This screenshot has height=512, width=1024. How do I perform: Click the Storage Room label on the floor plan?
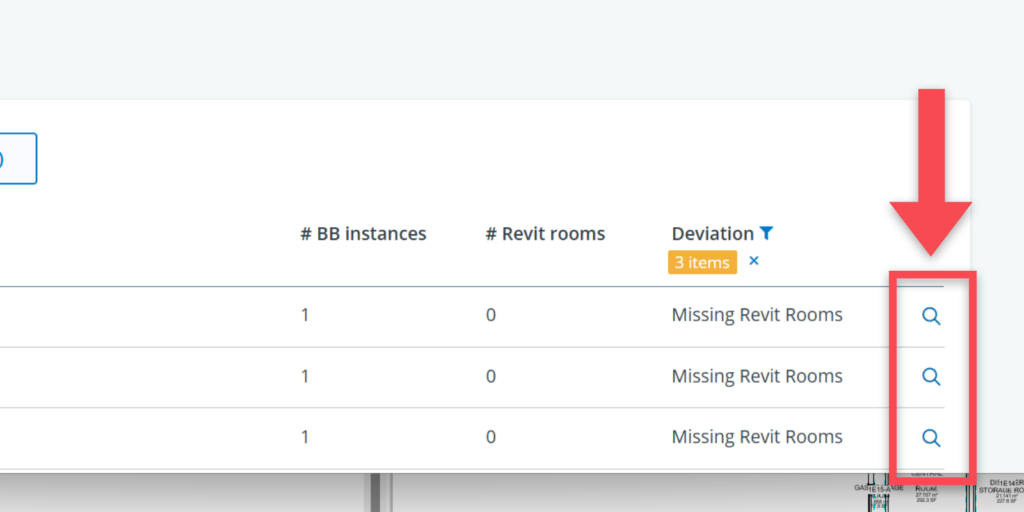1000,490
